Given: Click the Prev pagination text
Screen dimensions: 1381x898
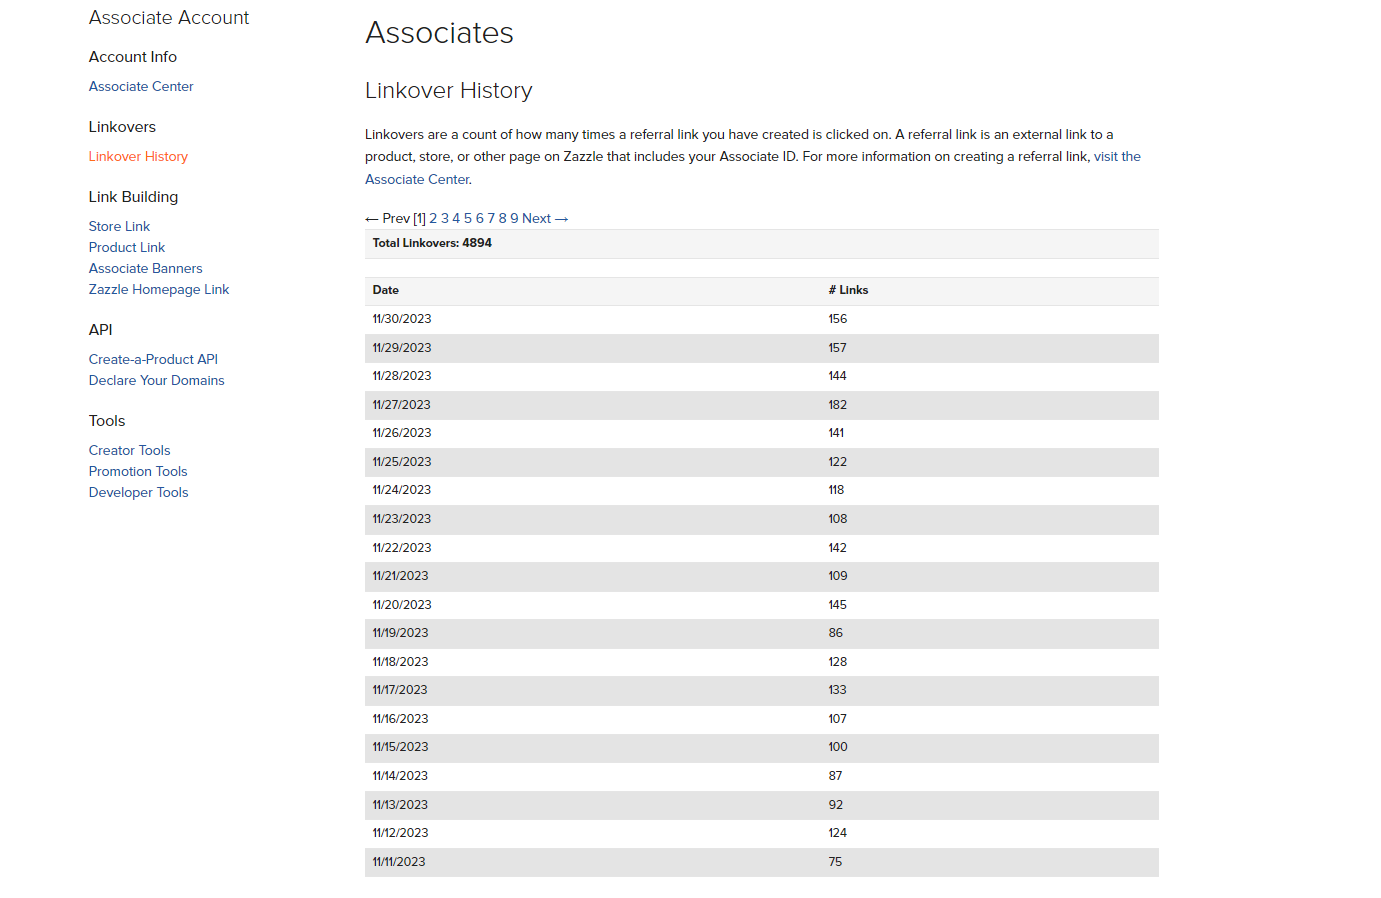Looking at the screenshot, I should click(388, 219).
